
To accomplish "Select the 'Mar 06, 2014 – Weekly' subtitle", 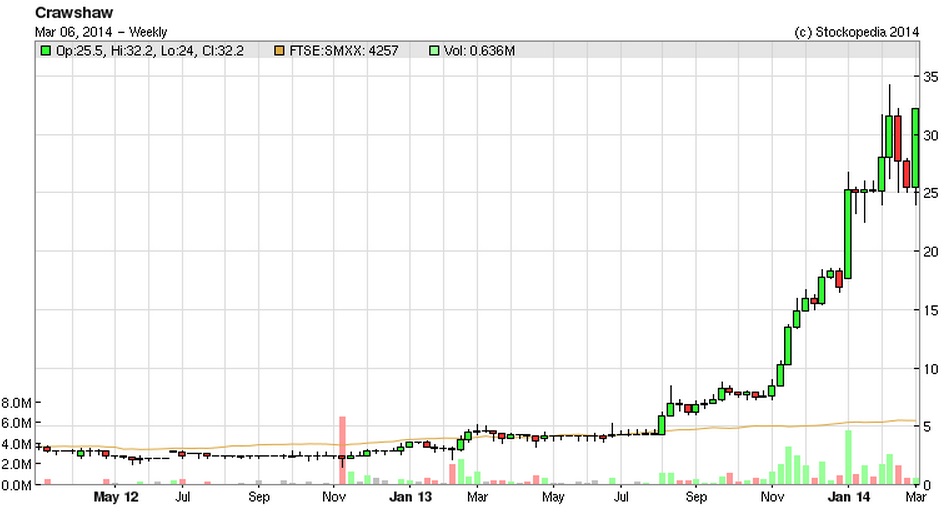I will point(101,32).
